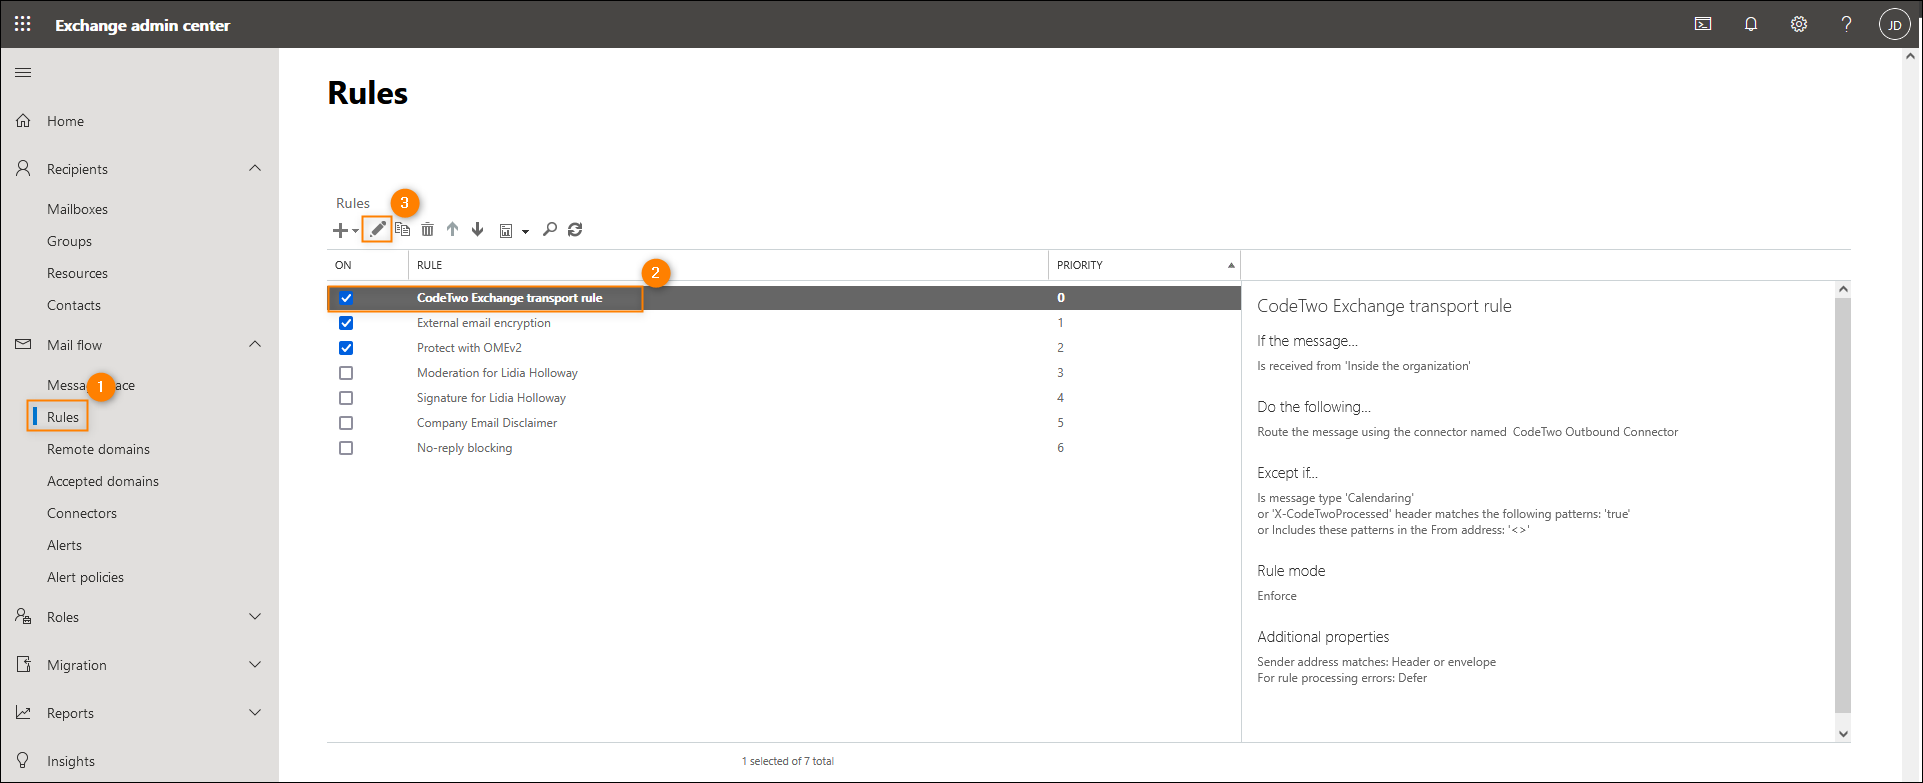The width and height of the screenshot is (1923, 783).
Task: Open the new rule dropdown arrow
Action: point(355,232)
